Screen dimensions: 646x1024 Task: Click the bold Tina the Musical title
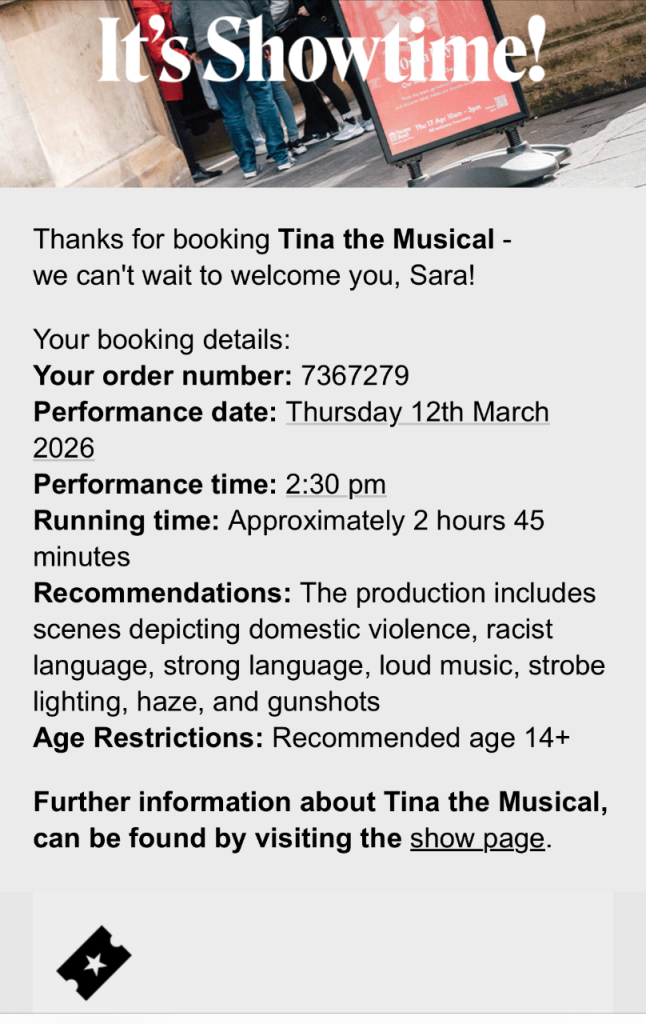[x=386, y=240]
